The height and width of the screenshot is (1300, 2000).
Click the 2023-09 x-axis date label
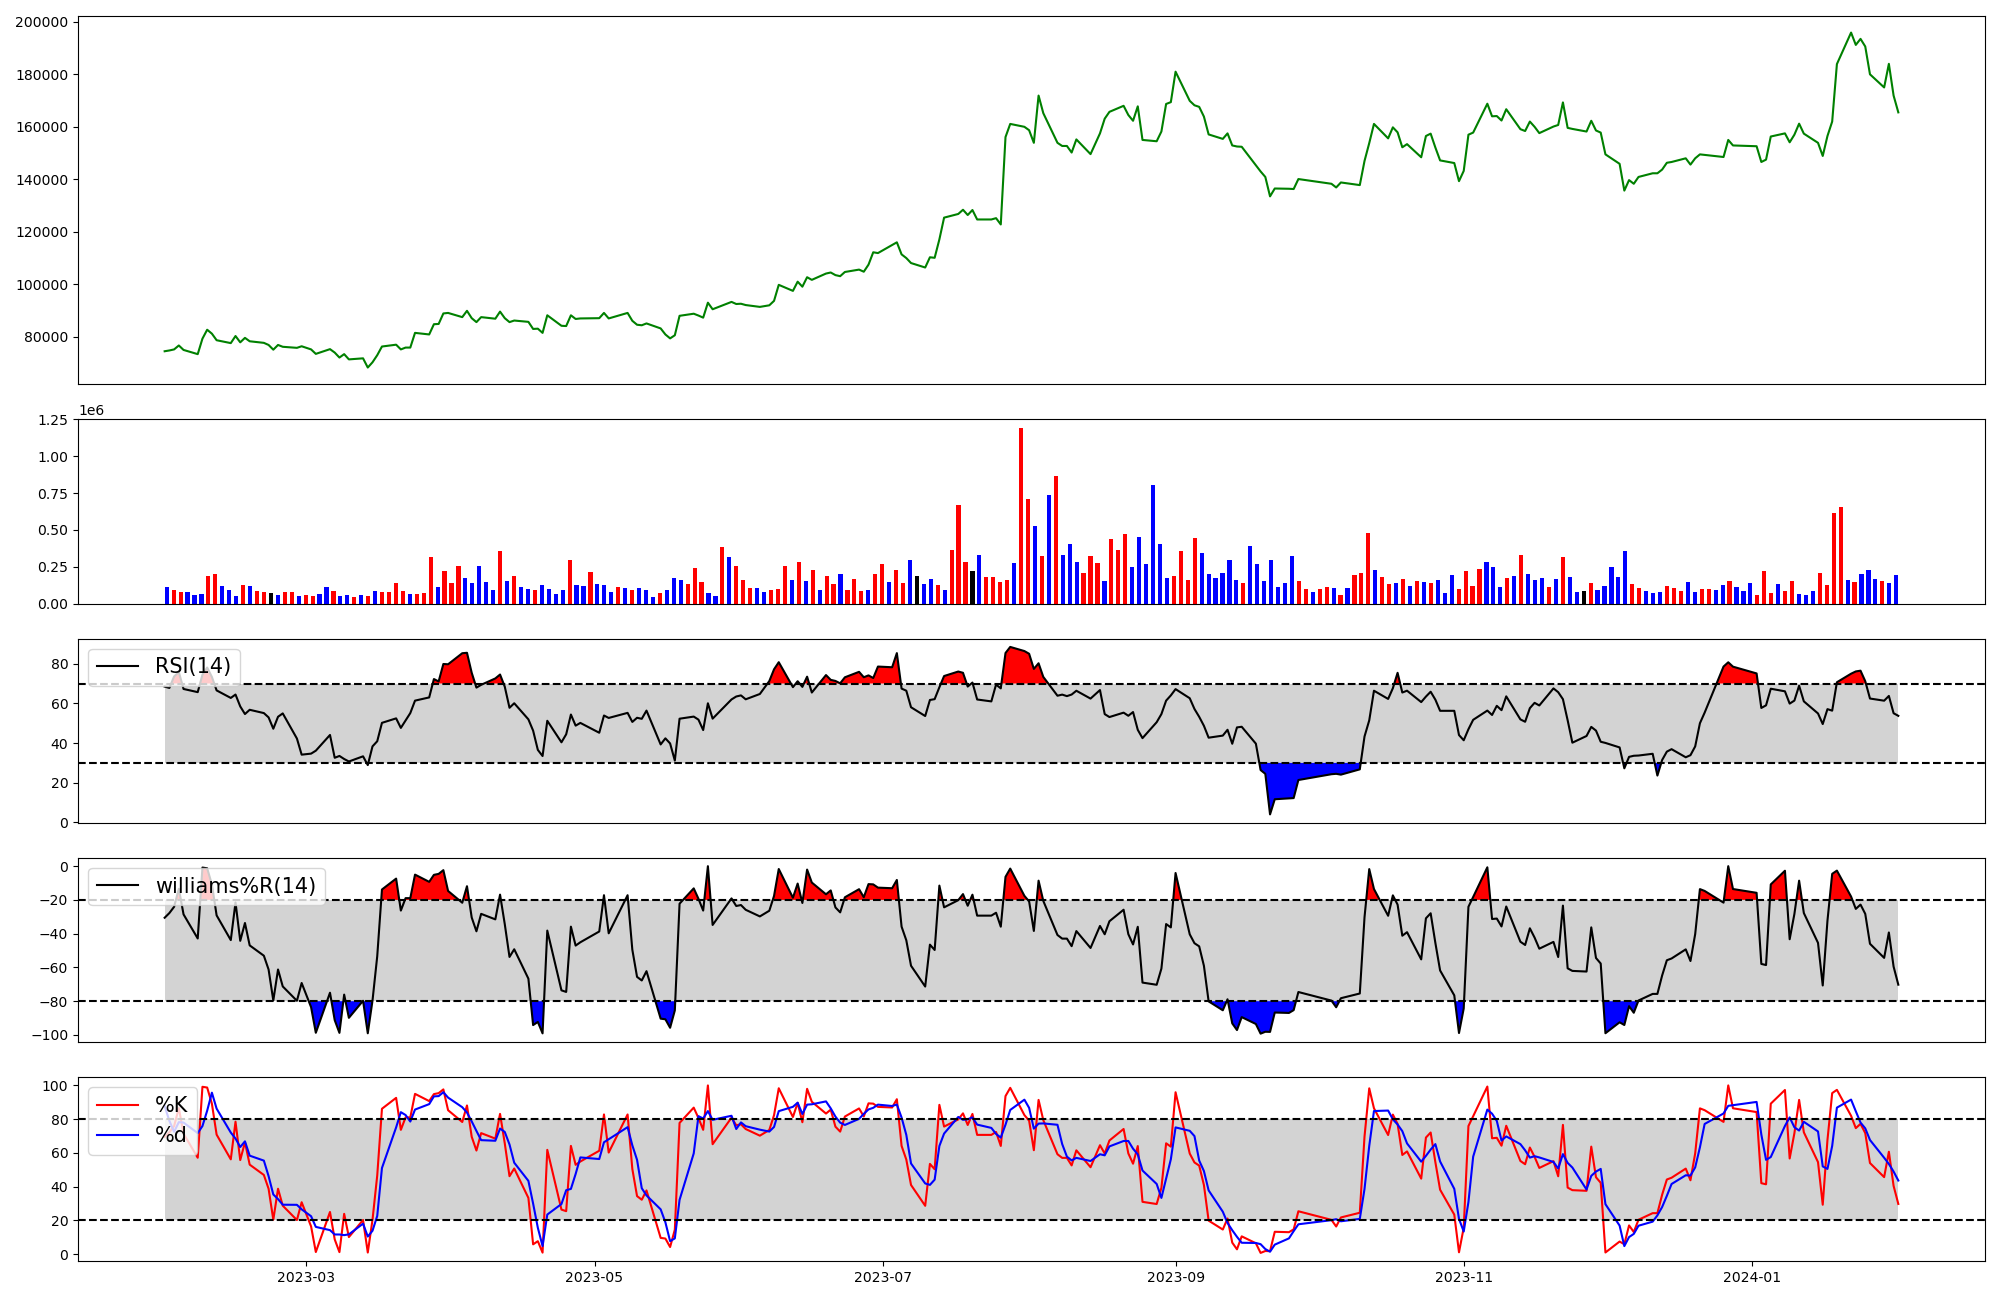pyautogui.click(x=1176, y=1277)
